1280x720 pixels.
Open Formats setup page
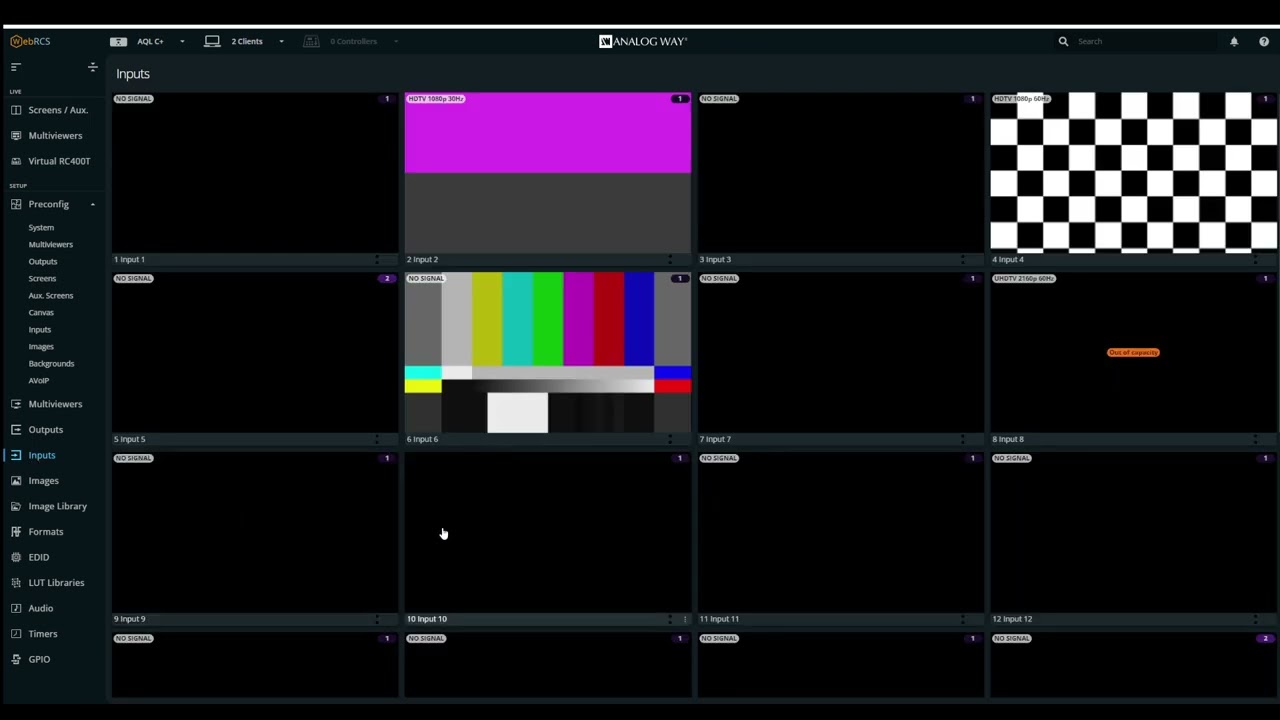[45, 531]
